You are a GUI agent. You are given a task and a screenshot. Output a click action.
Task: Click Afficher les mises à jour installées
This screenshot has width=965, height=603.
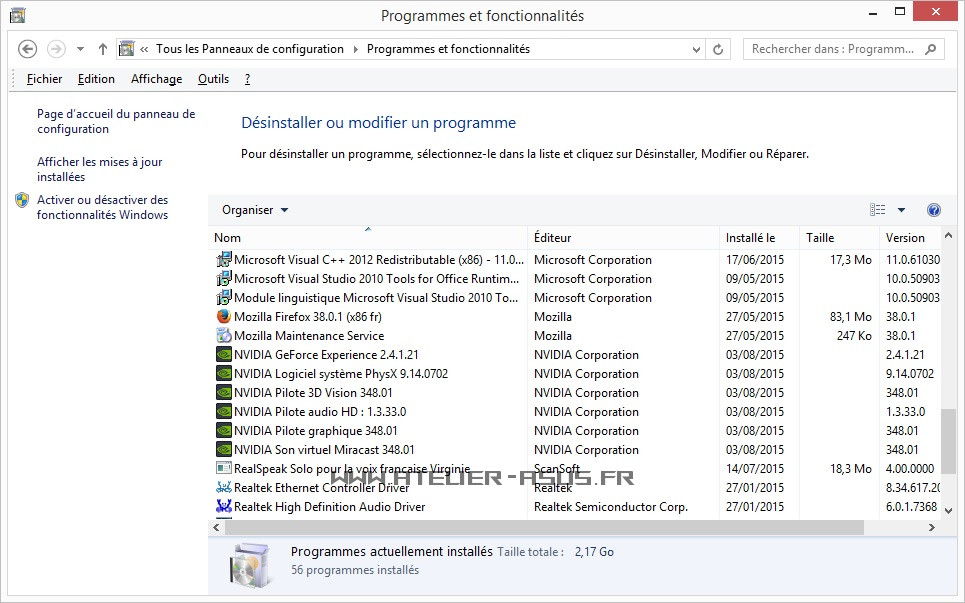(99, 169)
